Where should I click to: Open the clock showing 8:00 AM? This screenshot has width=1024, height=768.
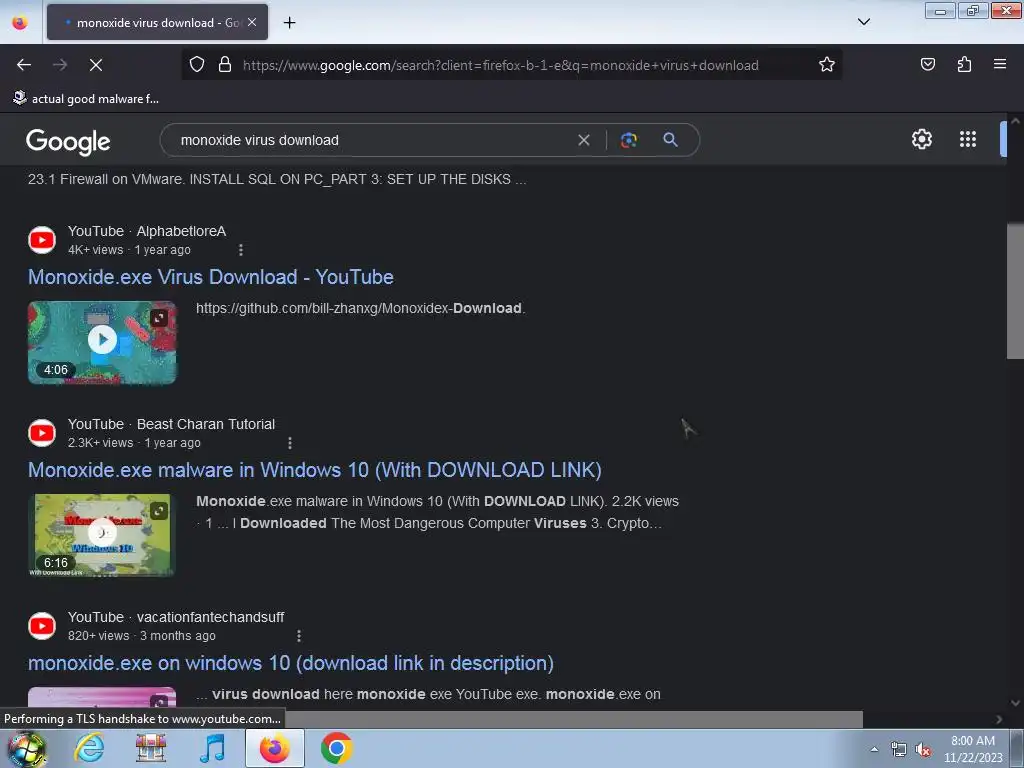973,748
